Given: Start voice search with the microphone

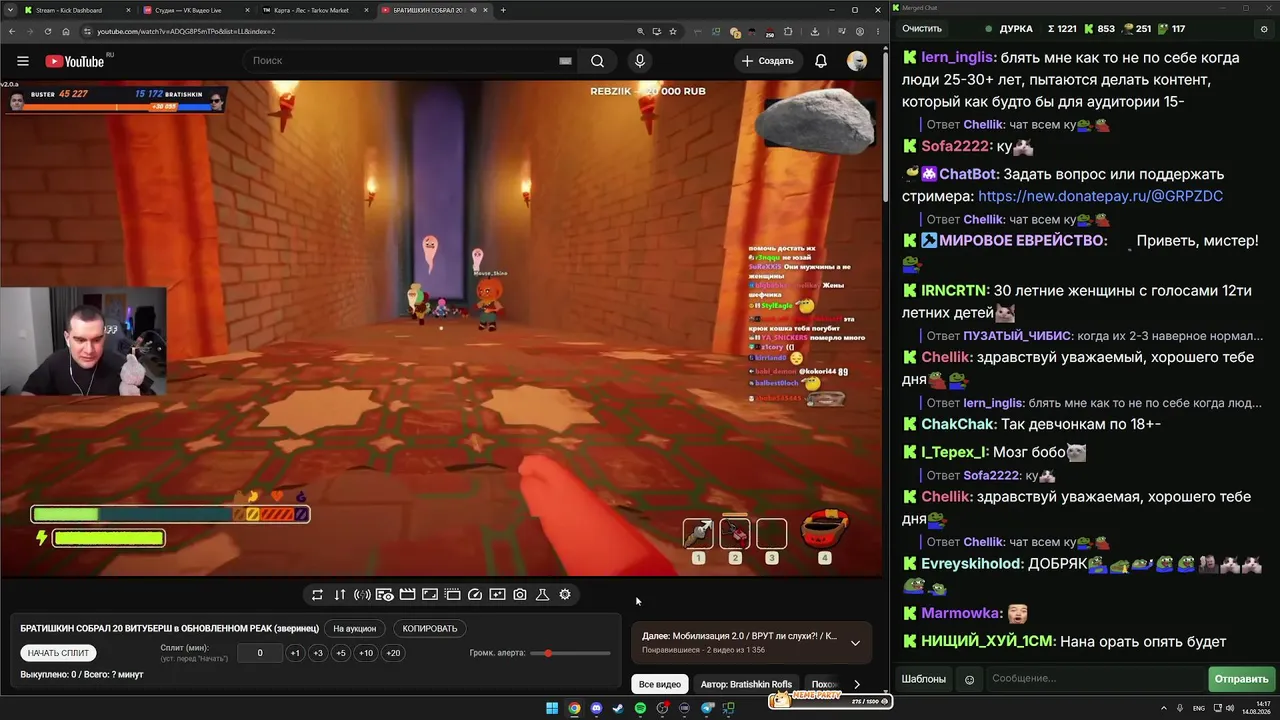Looking at the screenshot, I should coord(640,61).
